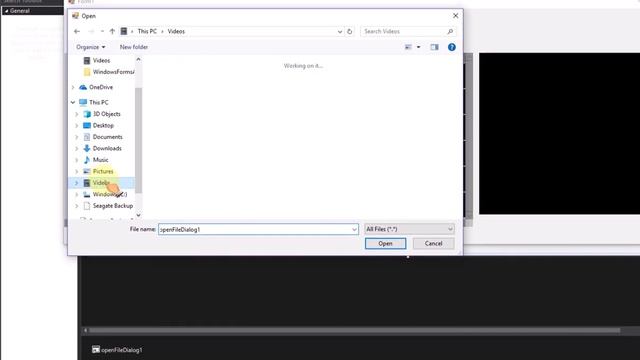Collapse the This PC node

(73, 102)
